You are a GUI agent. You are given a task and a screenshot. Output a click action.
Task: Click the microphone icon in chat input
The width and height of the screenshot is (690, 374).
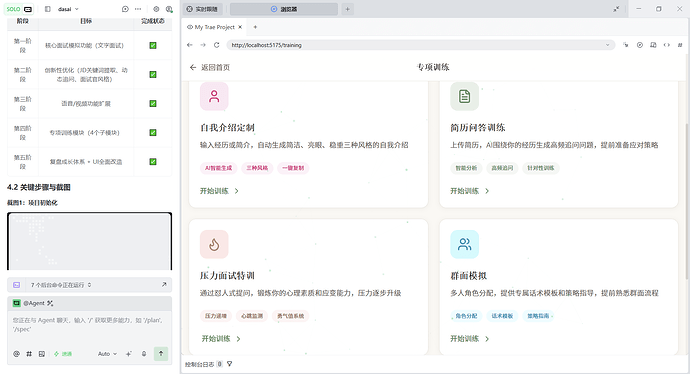144,354
